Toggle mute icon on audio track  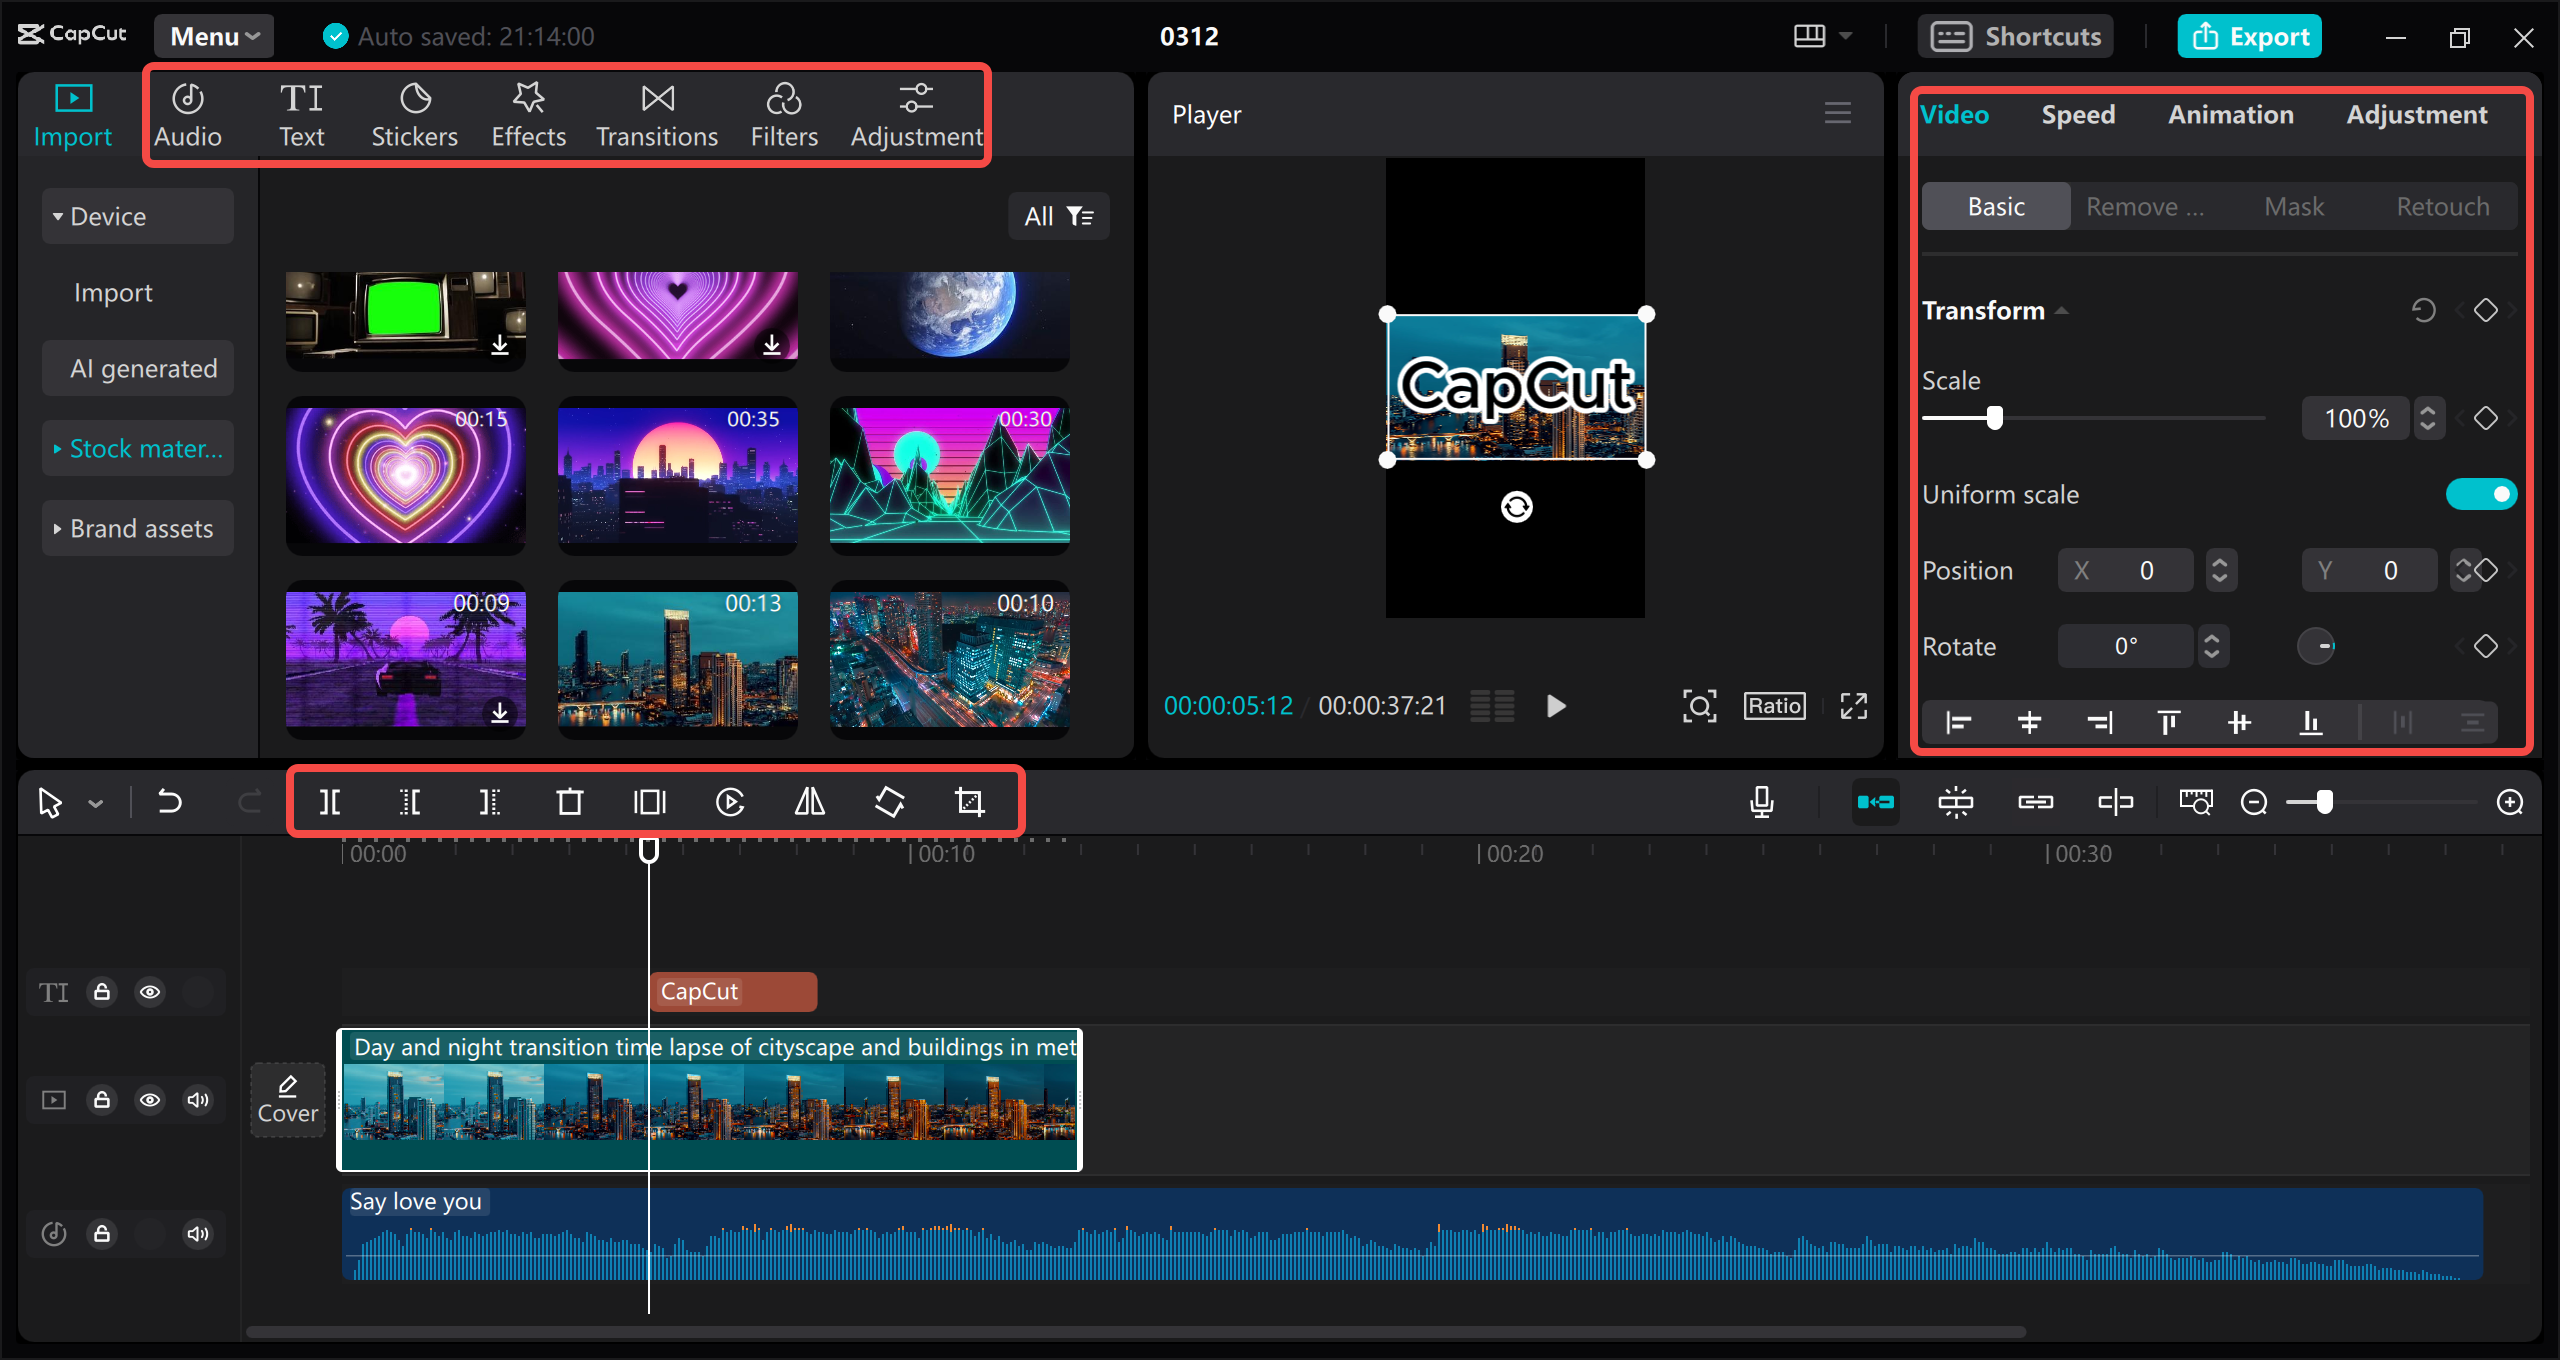click(x=198, y=1233)
